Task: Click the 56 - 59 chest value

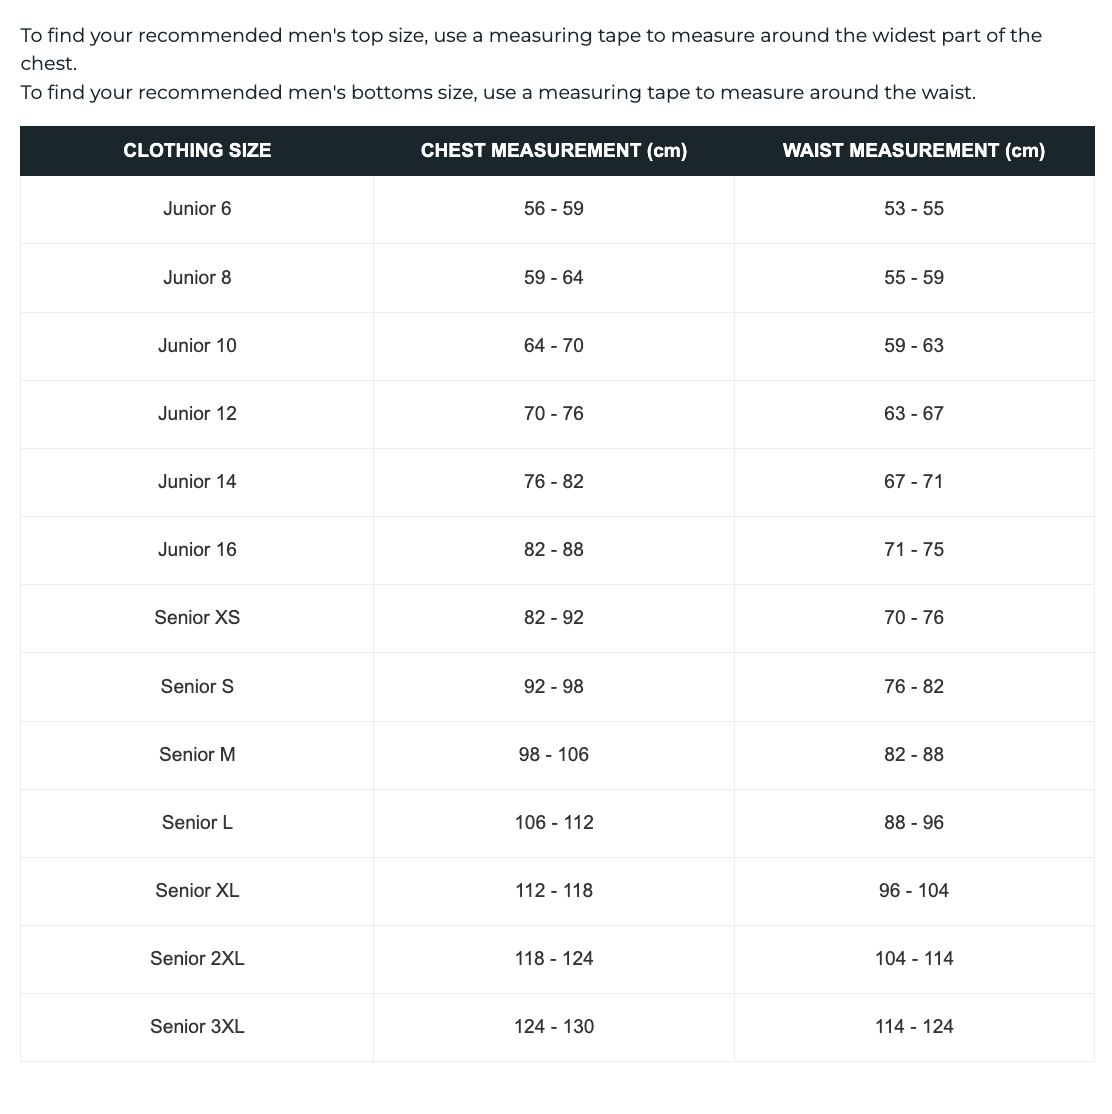Action: [x=554, y=209]
